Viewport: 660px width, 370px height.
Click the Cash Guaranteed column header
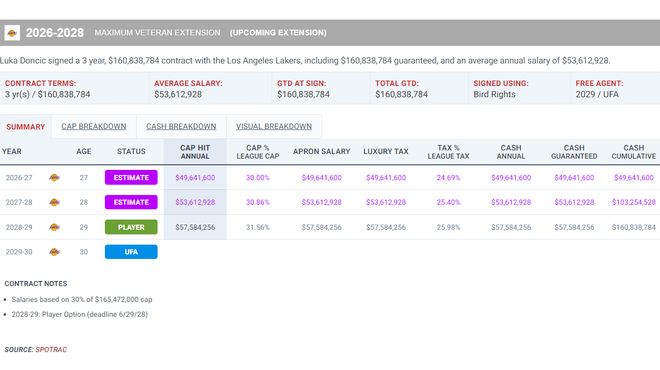click(574, 152)
